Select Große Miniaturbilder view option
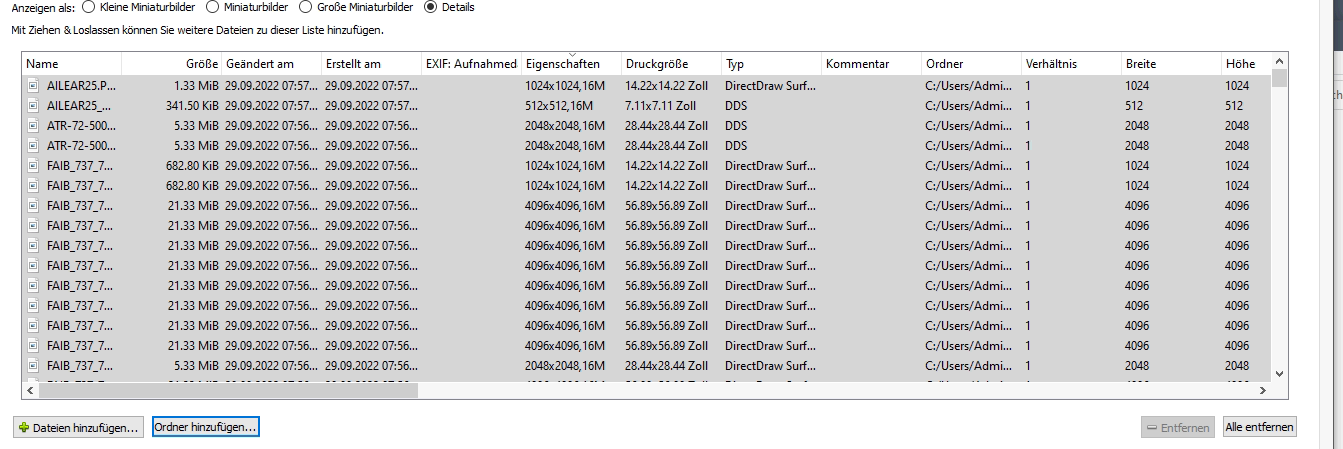This screenshot has width=1343, height=449. point(293,7)
